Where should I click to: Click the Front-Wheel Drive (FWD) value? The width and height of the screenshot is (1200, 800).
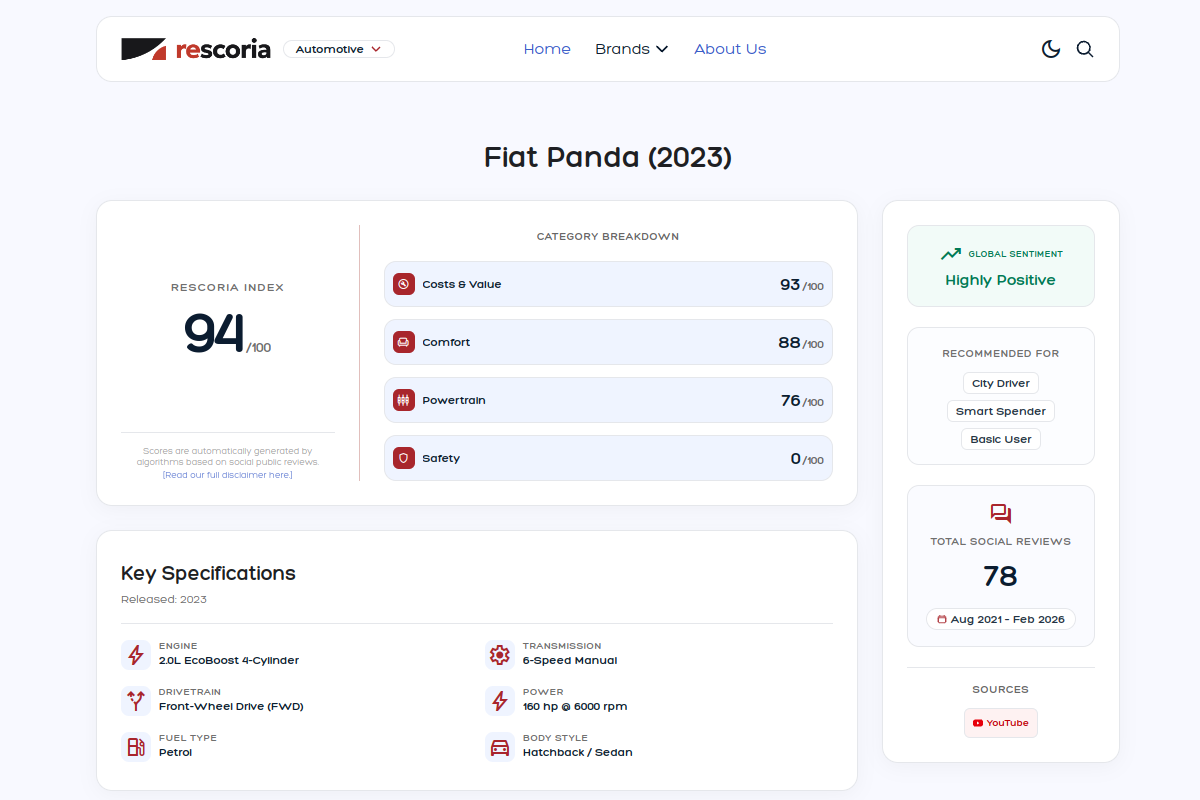(x=231, y=706)
